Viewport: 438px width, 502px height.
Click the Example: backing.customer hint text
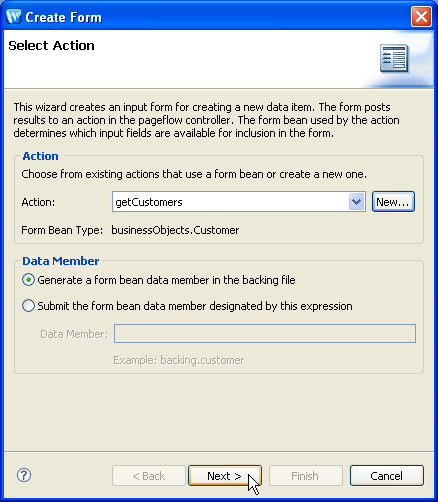(179, 360)
